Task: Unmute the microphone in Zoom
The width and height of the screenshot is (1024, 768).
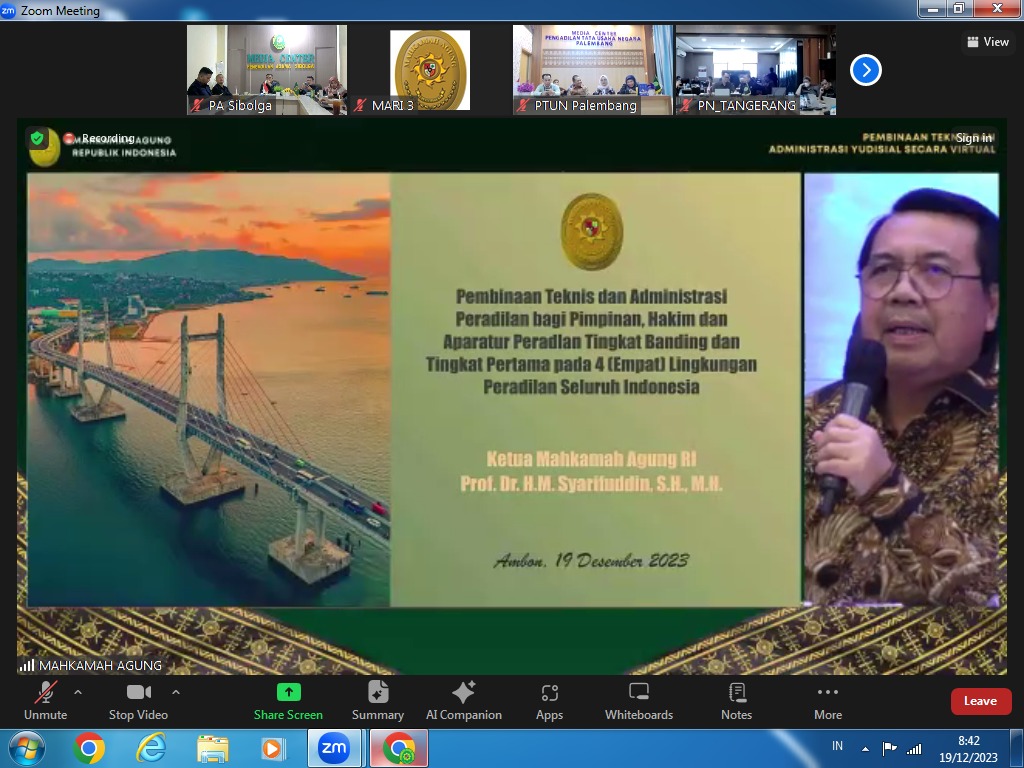Action: click(x=45, y=700)
